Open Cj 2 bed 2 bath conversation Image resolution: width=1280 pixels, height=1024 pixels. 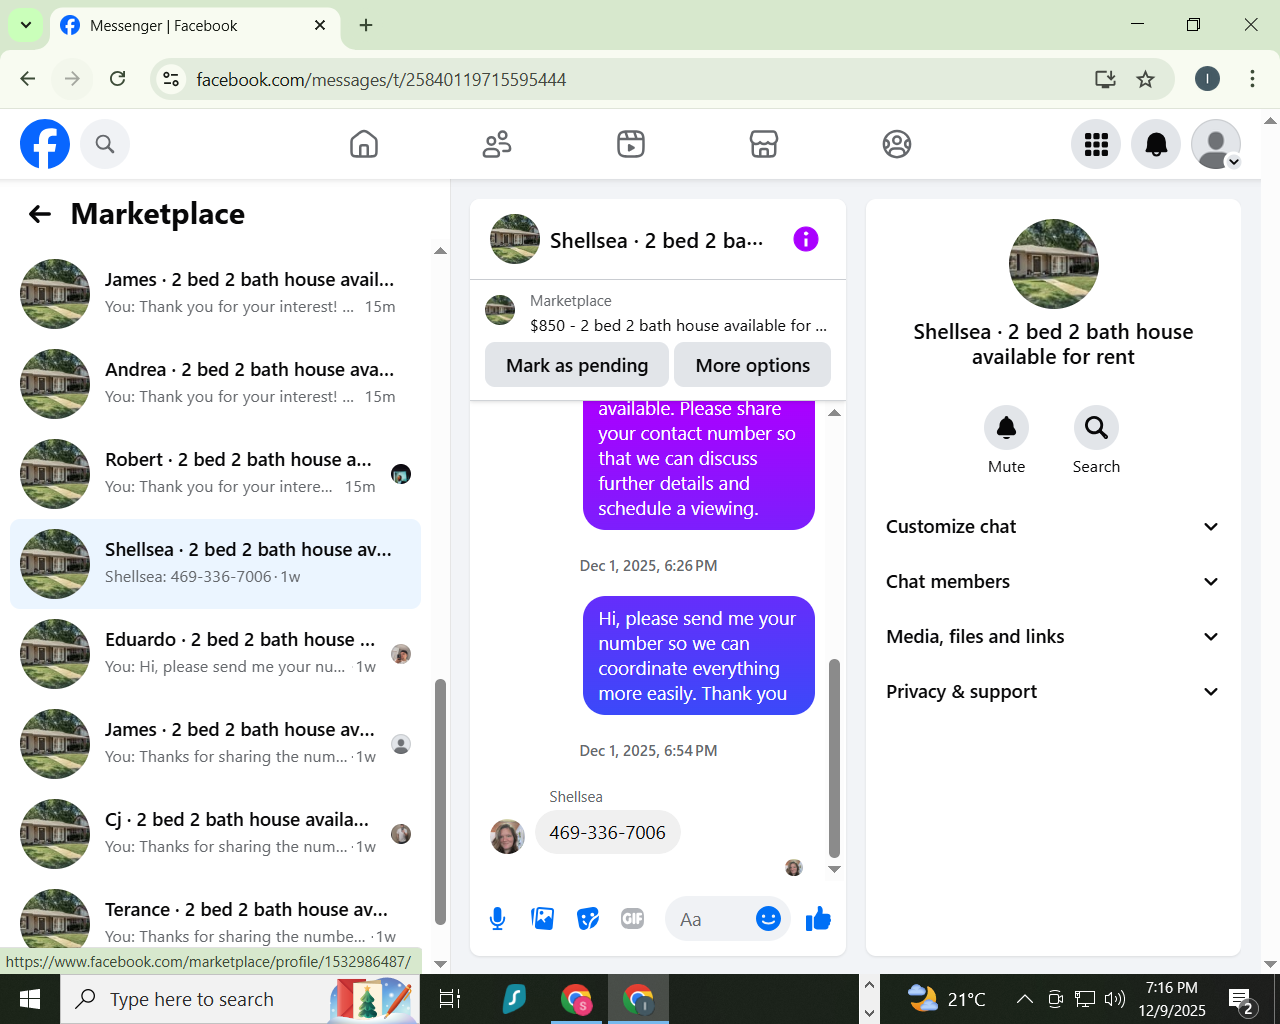[x=215, y=834]
